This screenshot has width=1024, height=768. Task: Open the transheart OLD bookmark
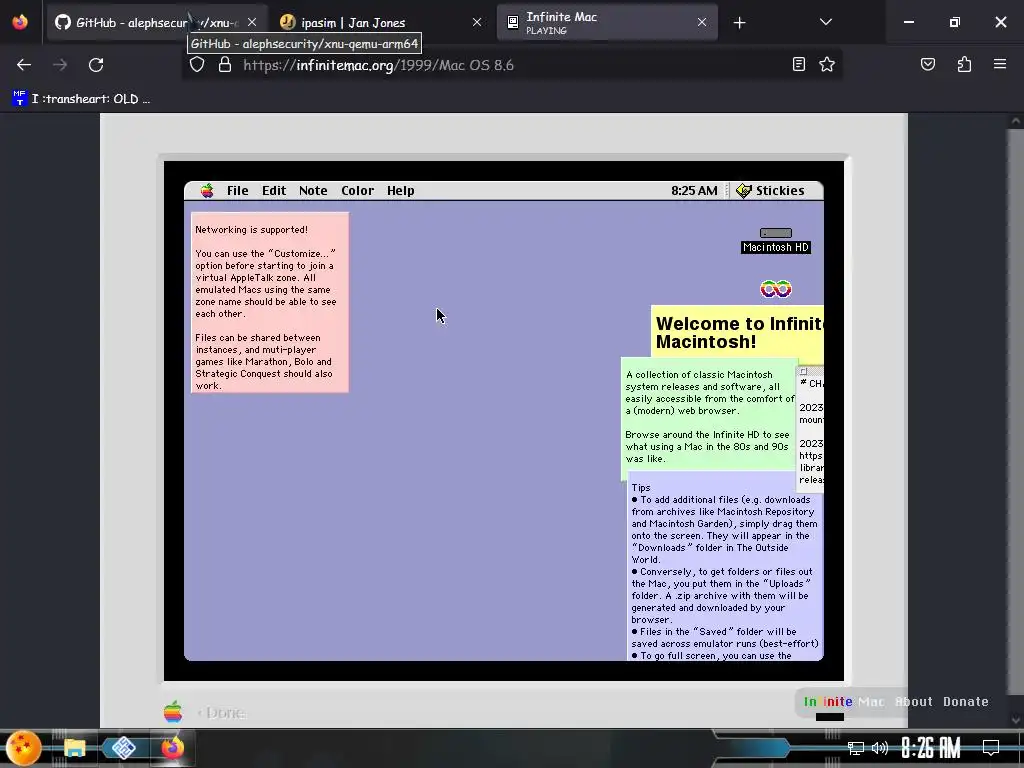point(82,99)
